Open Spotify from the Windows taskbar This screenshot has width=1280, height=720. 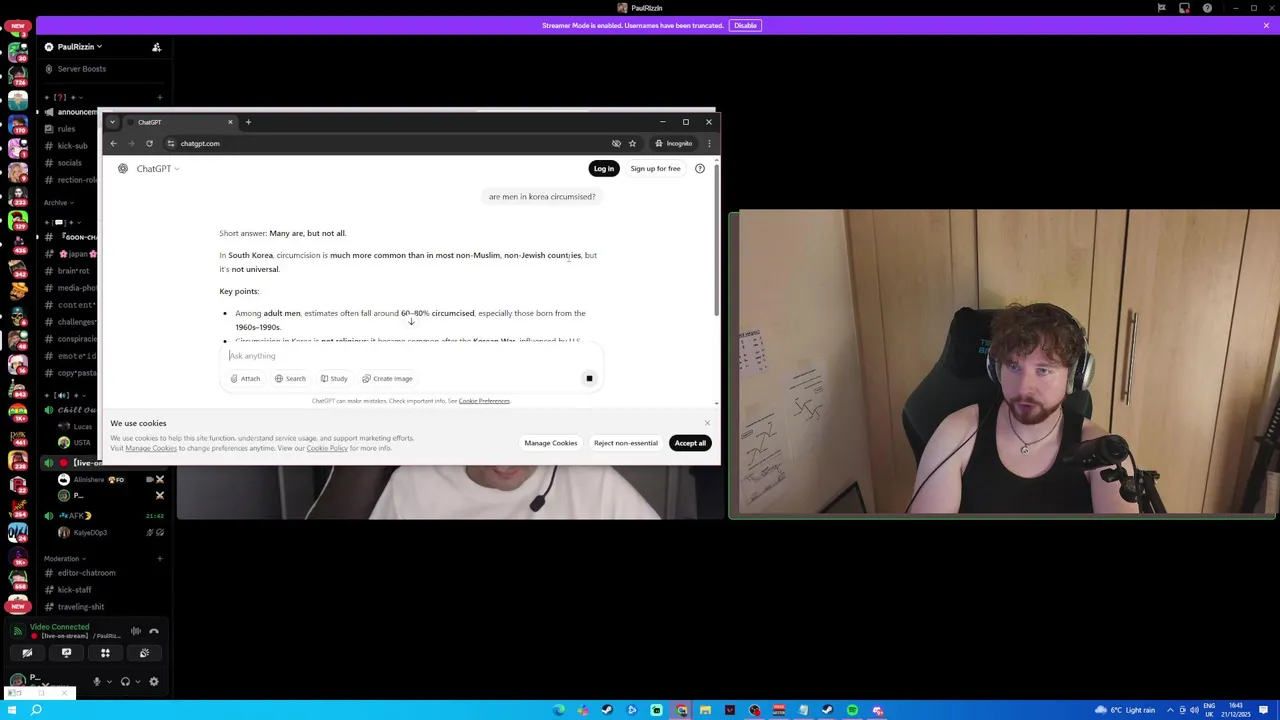(x=852, y=710)
